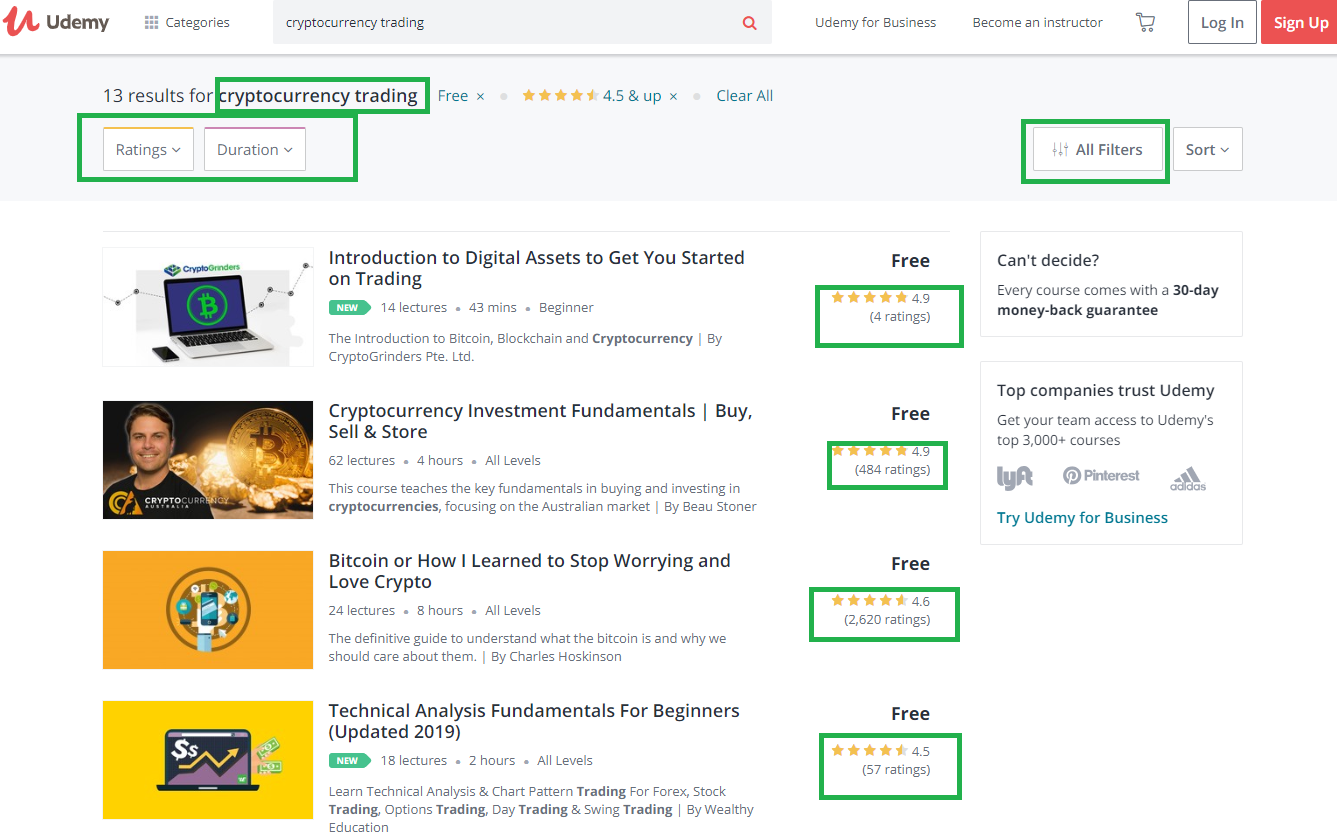The width and height of the screenshot is (1337, 835).
Task: Open Technical Analysis Fundamentals For Beginners title
Action: point(534,721)
